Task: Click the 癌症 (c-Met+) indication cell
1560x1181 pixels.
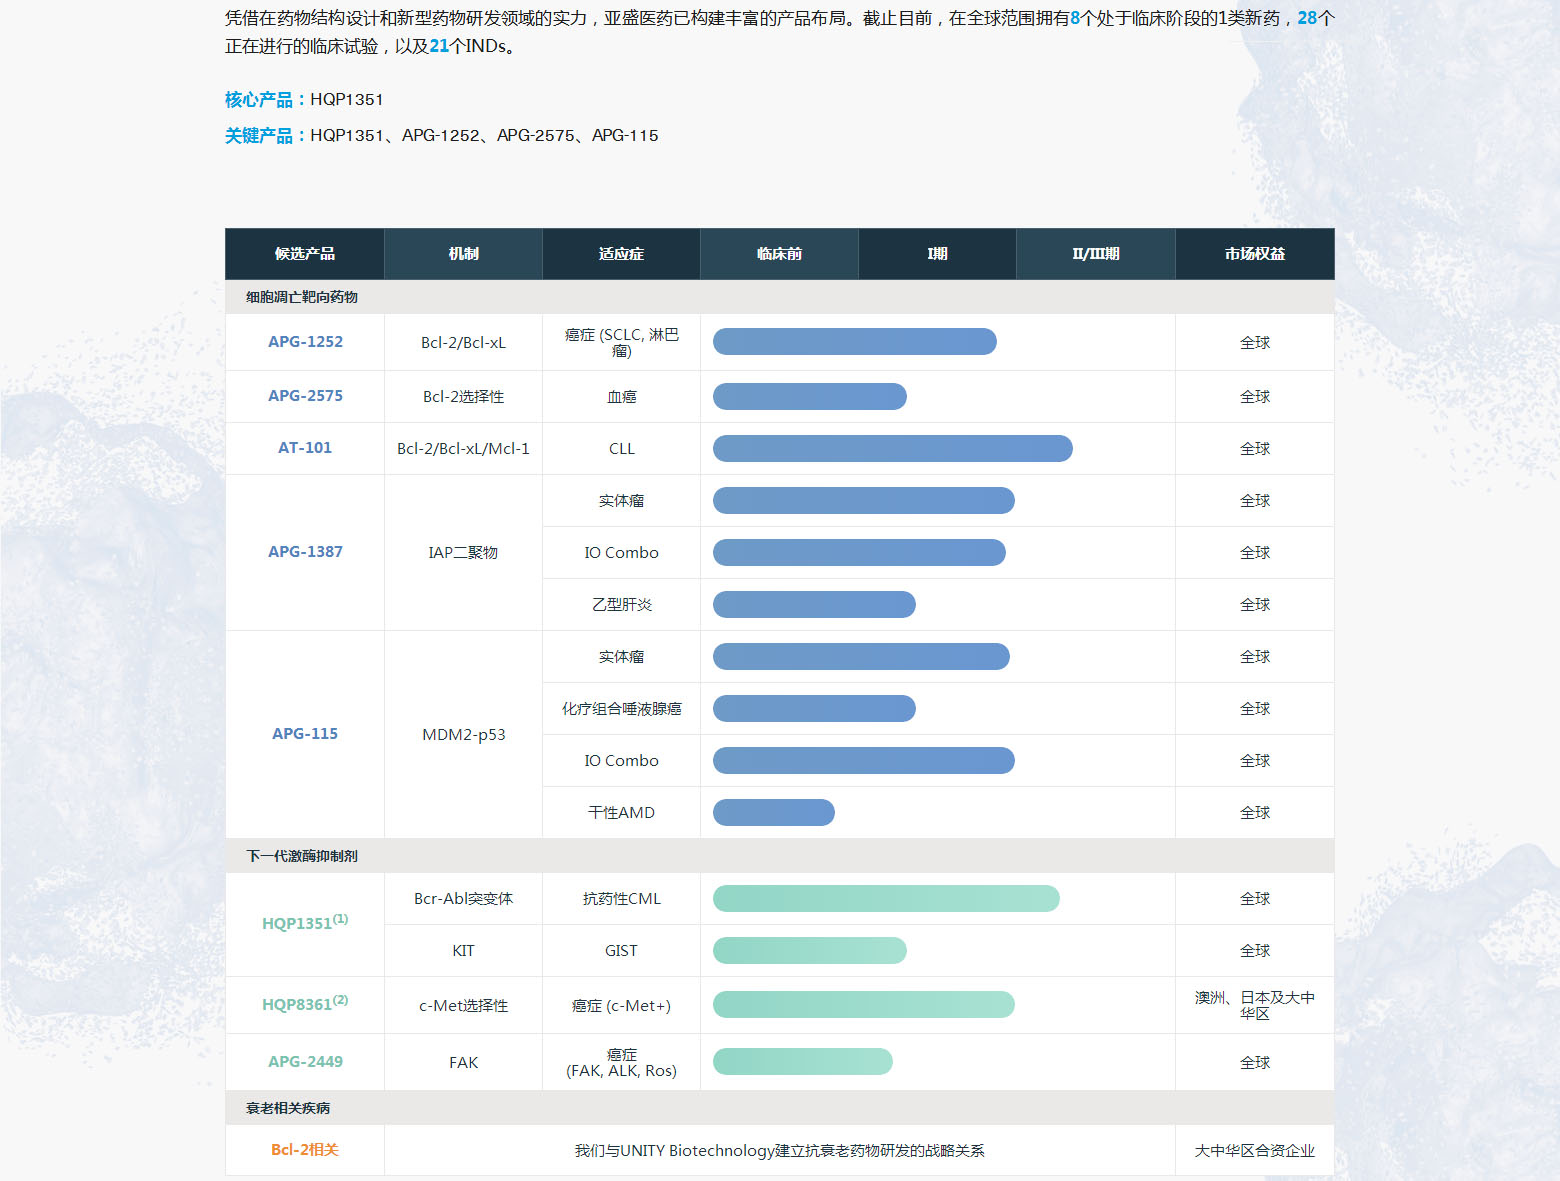Action: point(621,1005)
